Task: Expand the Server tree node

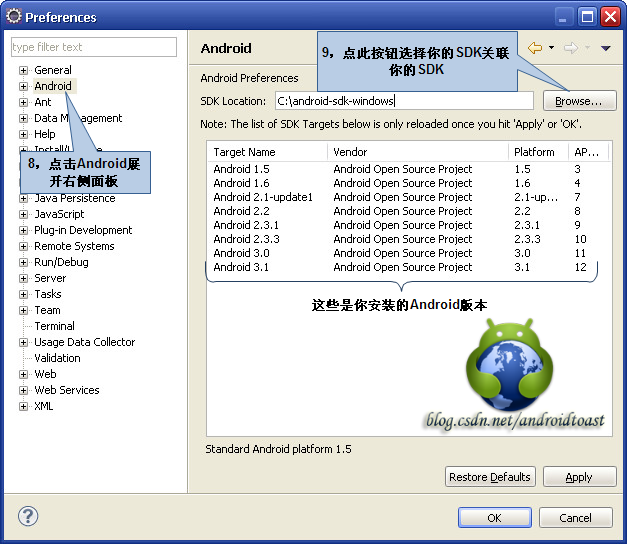Action: click(x=23, y=278)
